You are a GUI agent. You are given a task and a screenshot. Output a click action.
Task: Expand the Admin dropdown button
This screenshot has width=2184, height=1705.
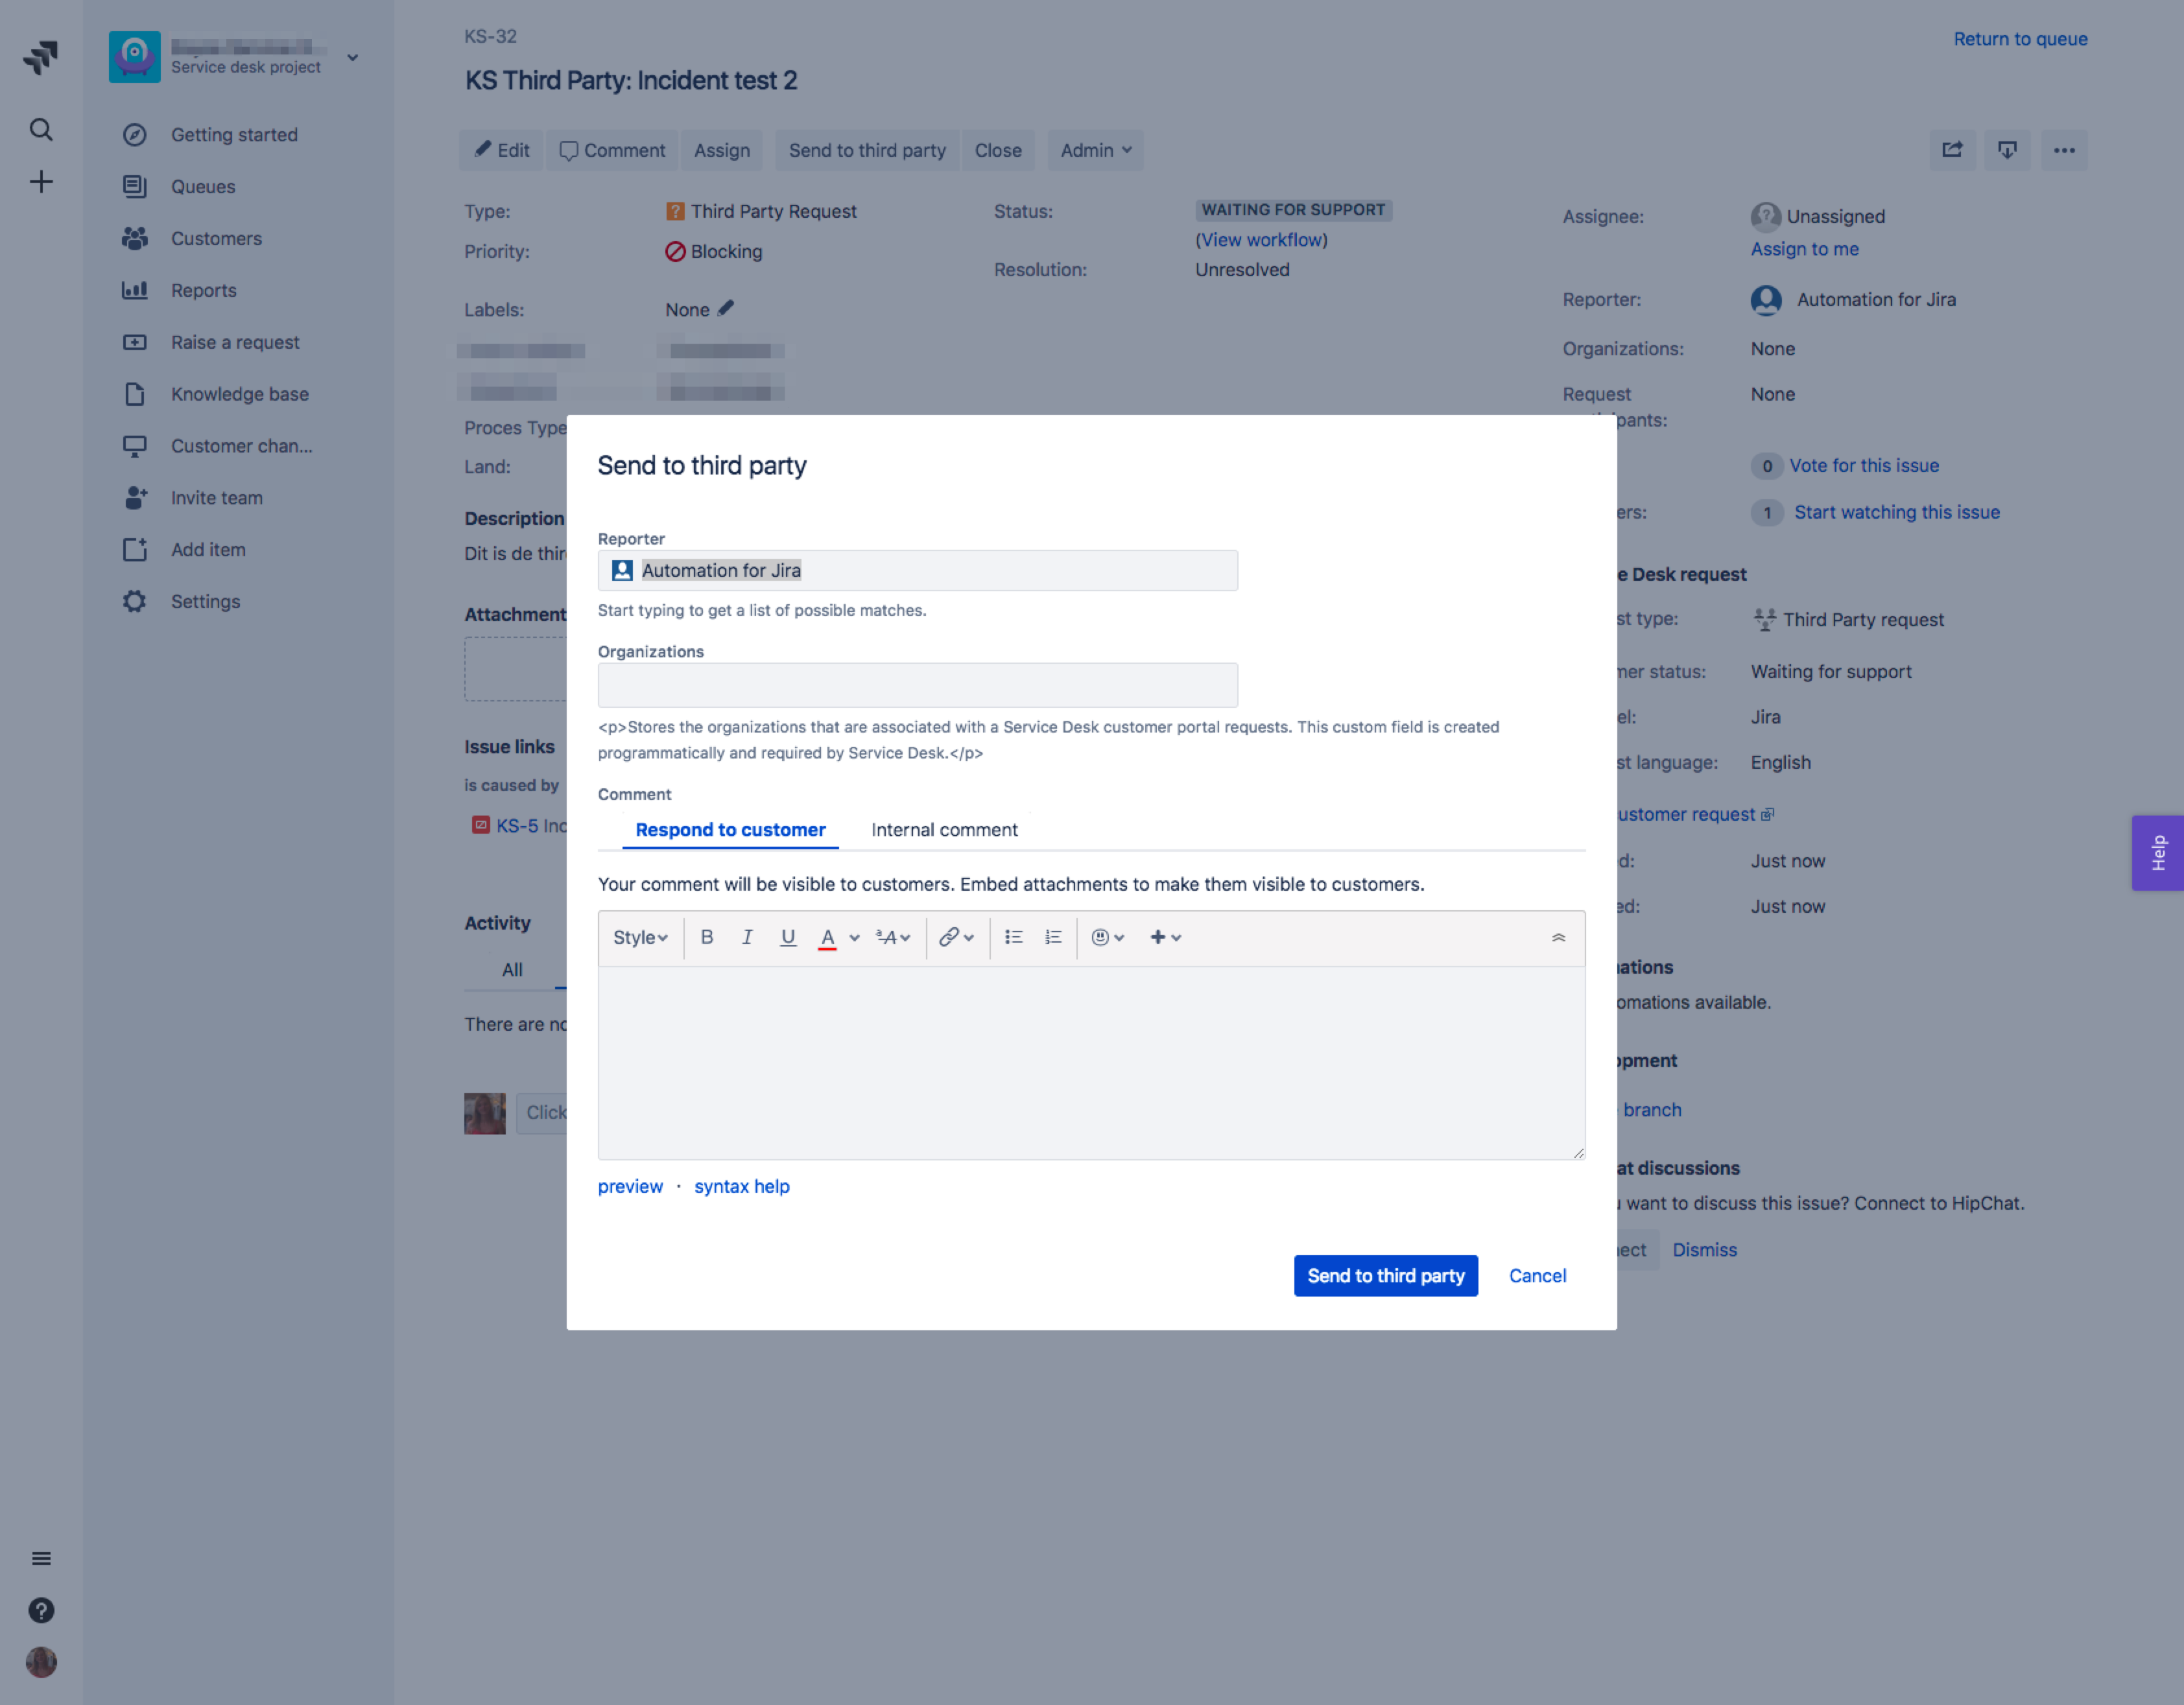click(x=1096, y=150)
